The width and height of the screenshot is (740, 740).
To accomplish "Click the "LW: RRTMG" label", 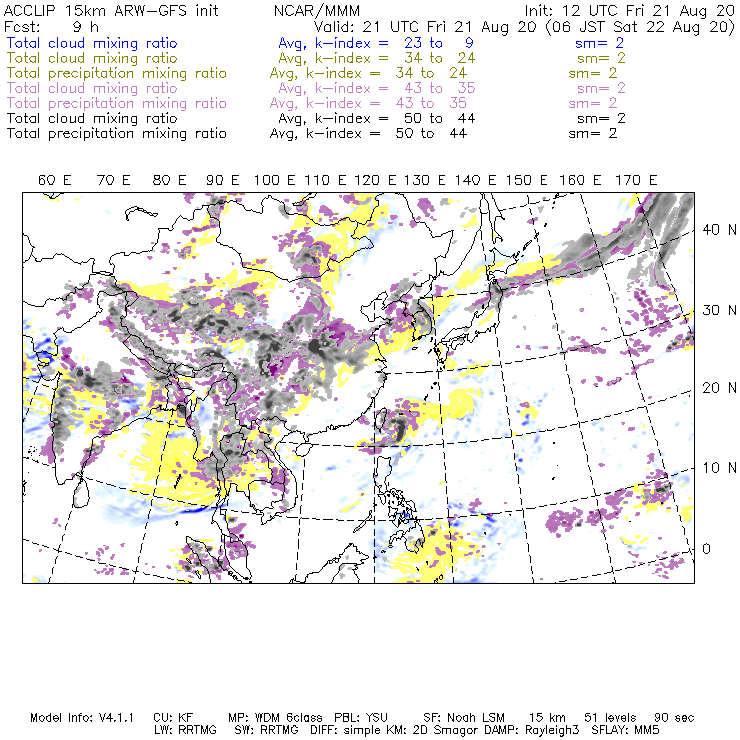I will pos(185,730).
